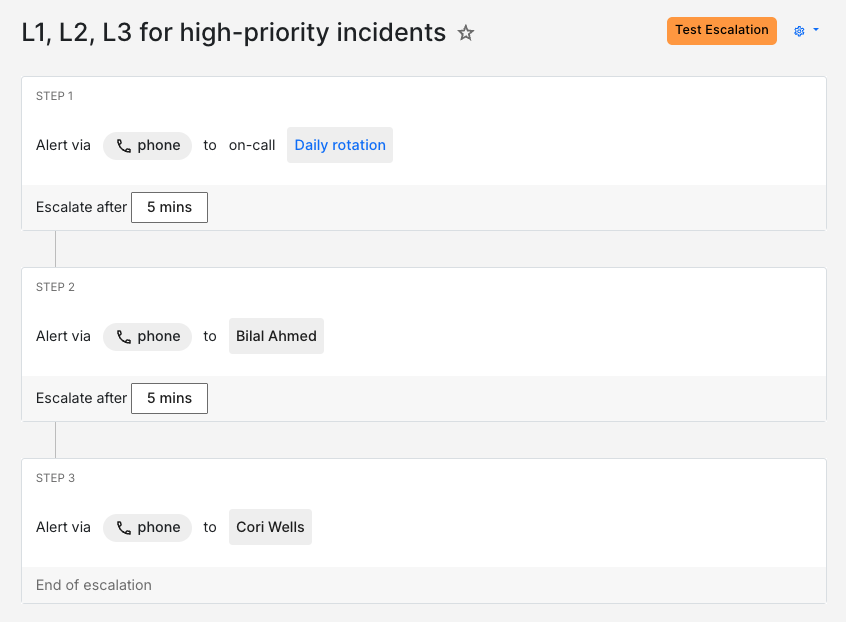Image resolution: width=846 pixels, height=622 pixels.
Task: Click the End of escalation footer
Action: (x=95, y=585)
